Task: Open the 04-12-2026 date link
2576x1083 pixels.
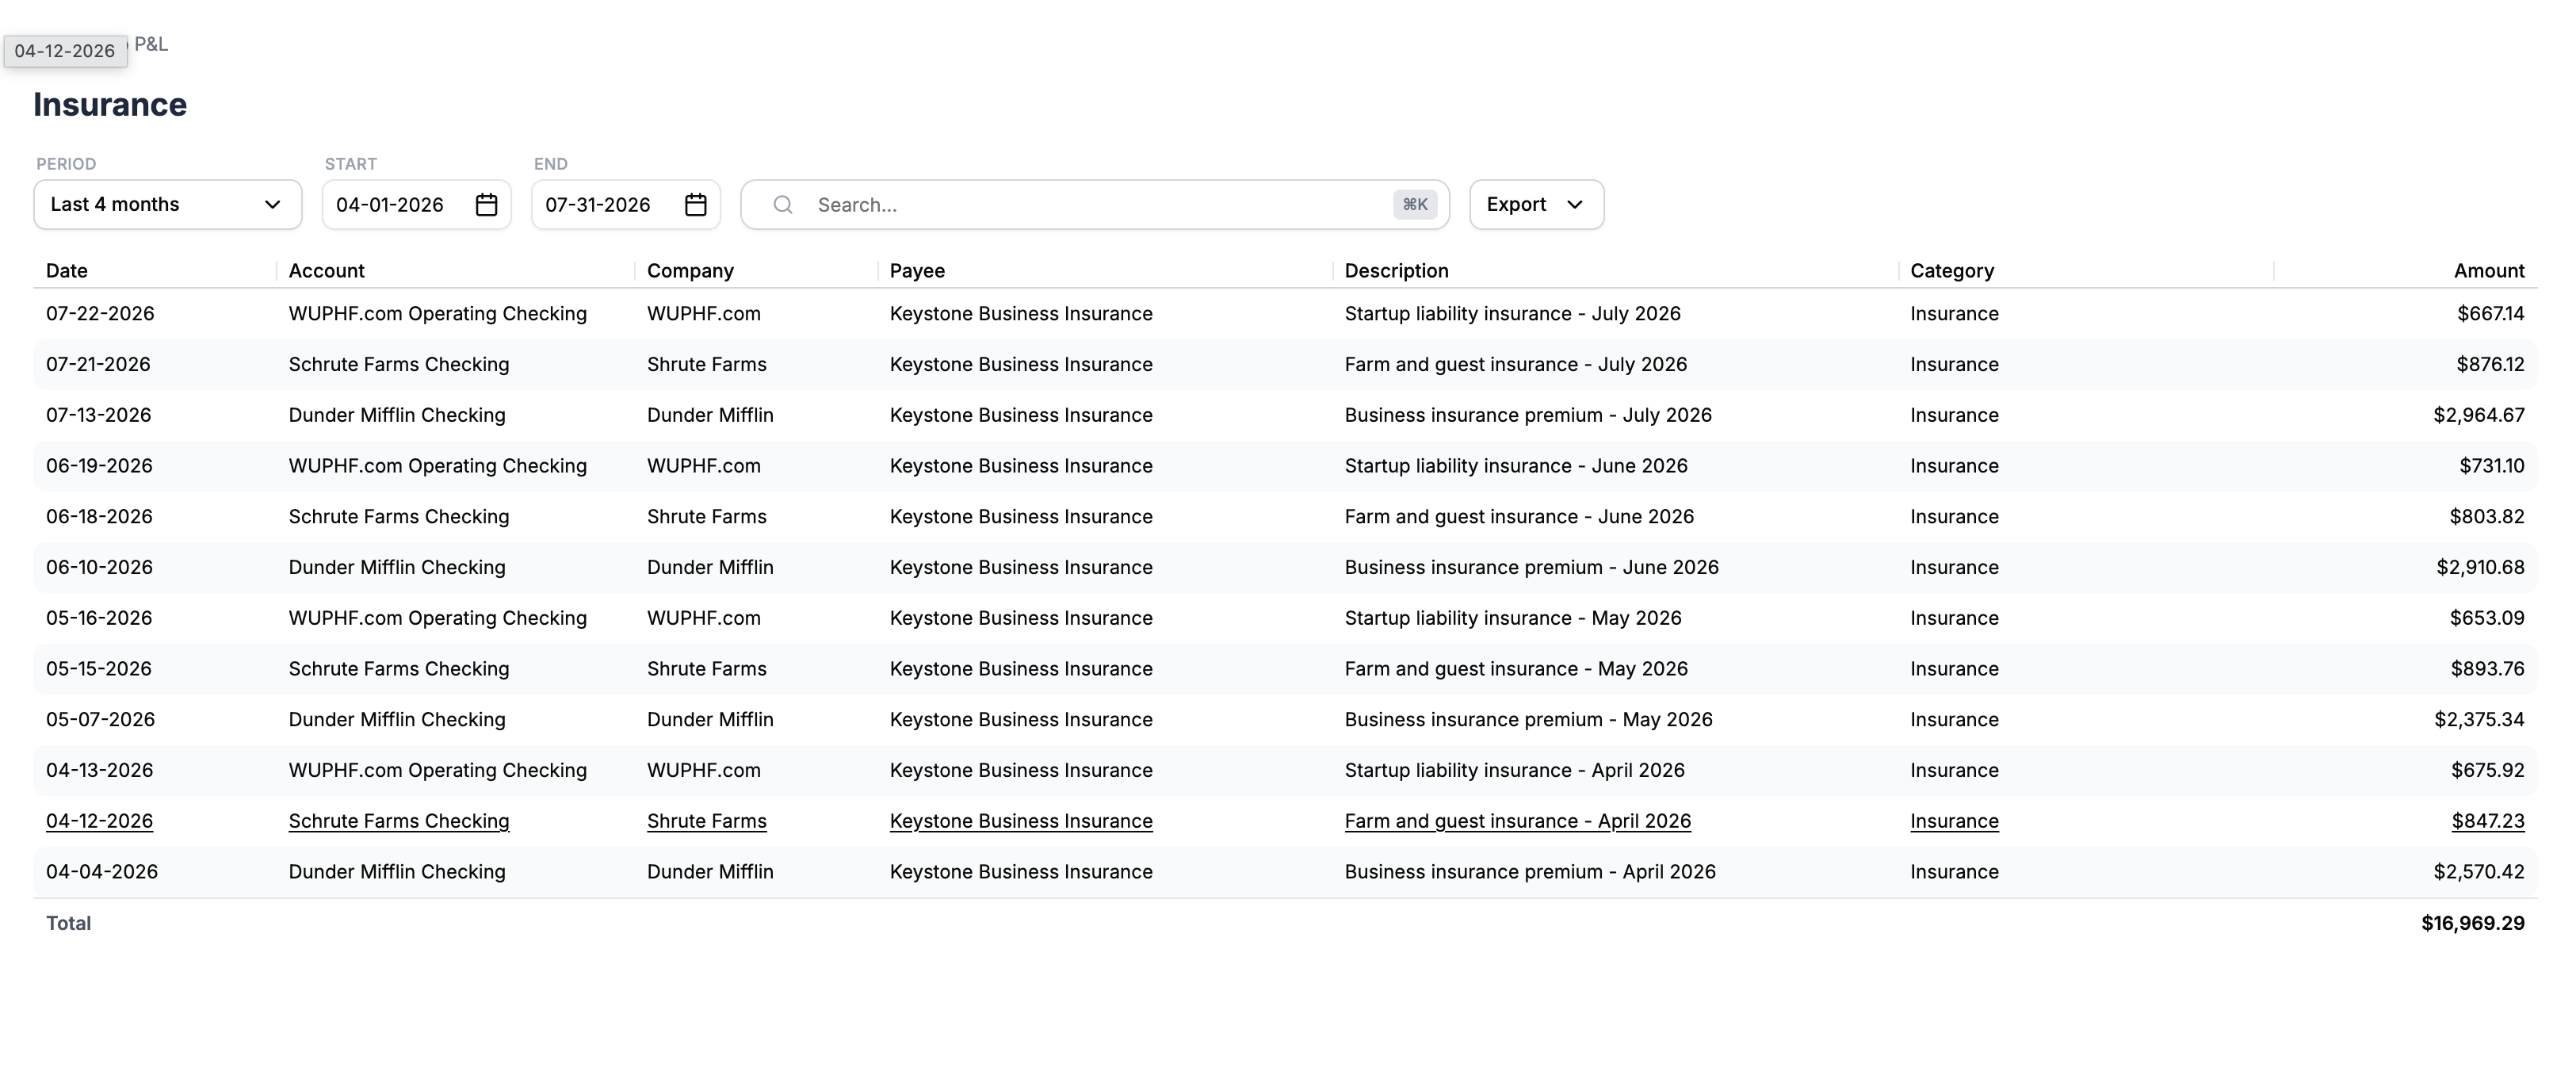Action: 99,821
